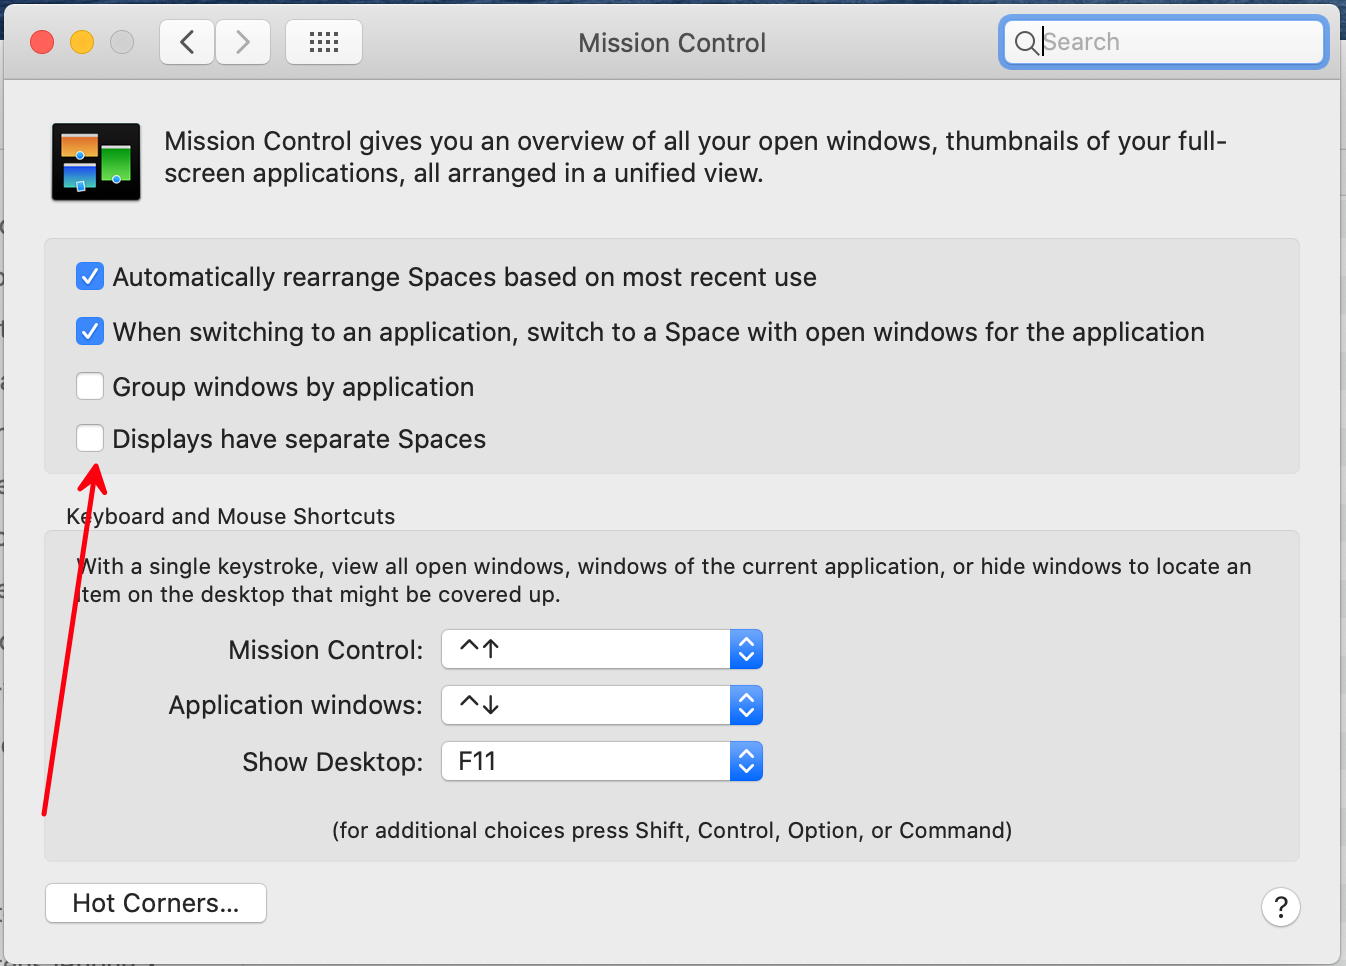Go back with the left chevron button
Image resolution: width=1346 pixels, height=966 pixels.
point(187,42)
